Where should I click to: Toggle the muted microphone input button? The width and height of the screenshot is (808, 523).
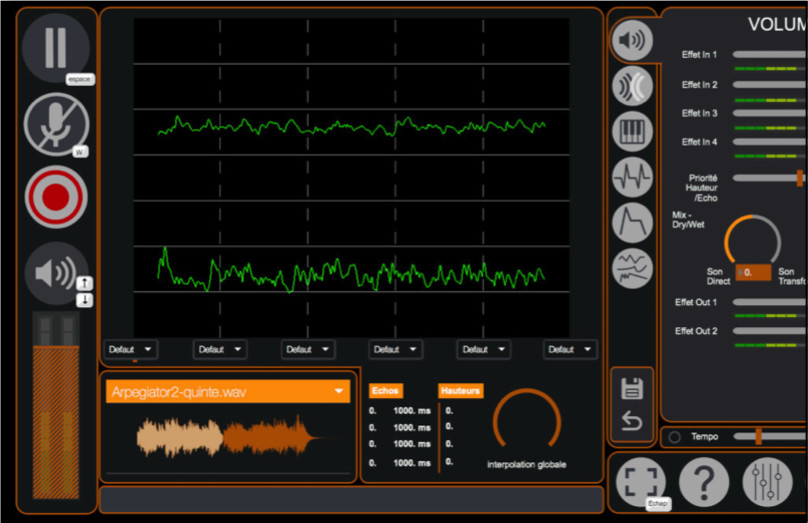point(56,124)
